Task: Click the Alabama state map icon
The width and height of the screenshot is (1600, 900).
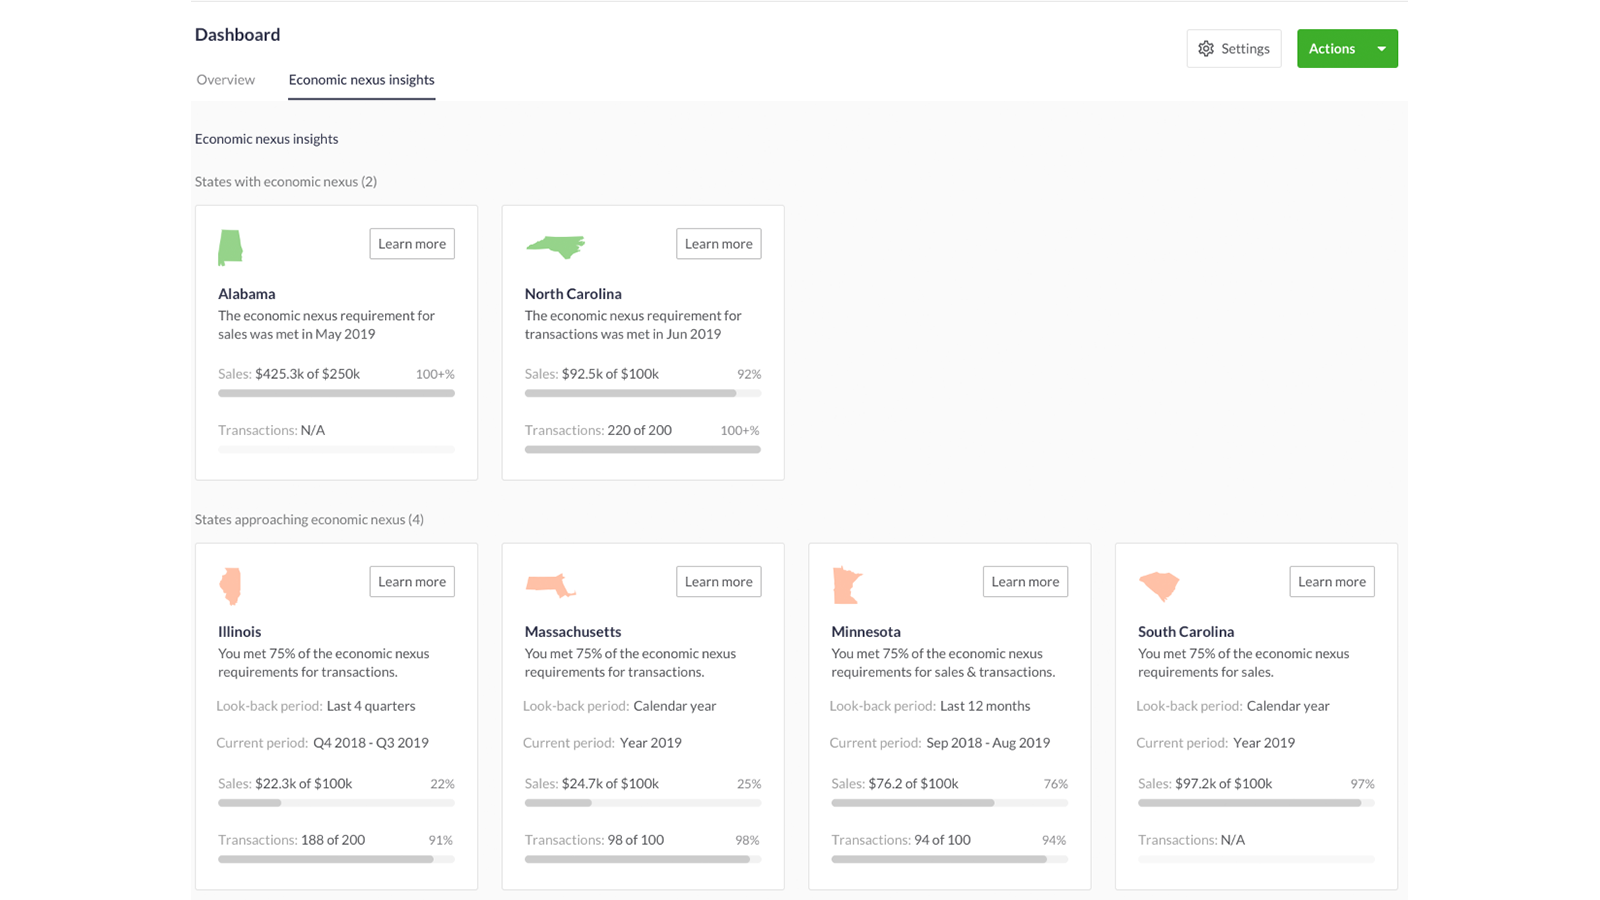Action: coord(230,248)
